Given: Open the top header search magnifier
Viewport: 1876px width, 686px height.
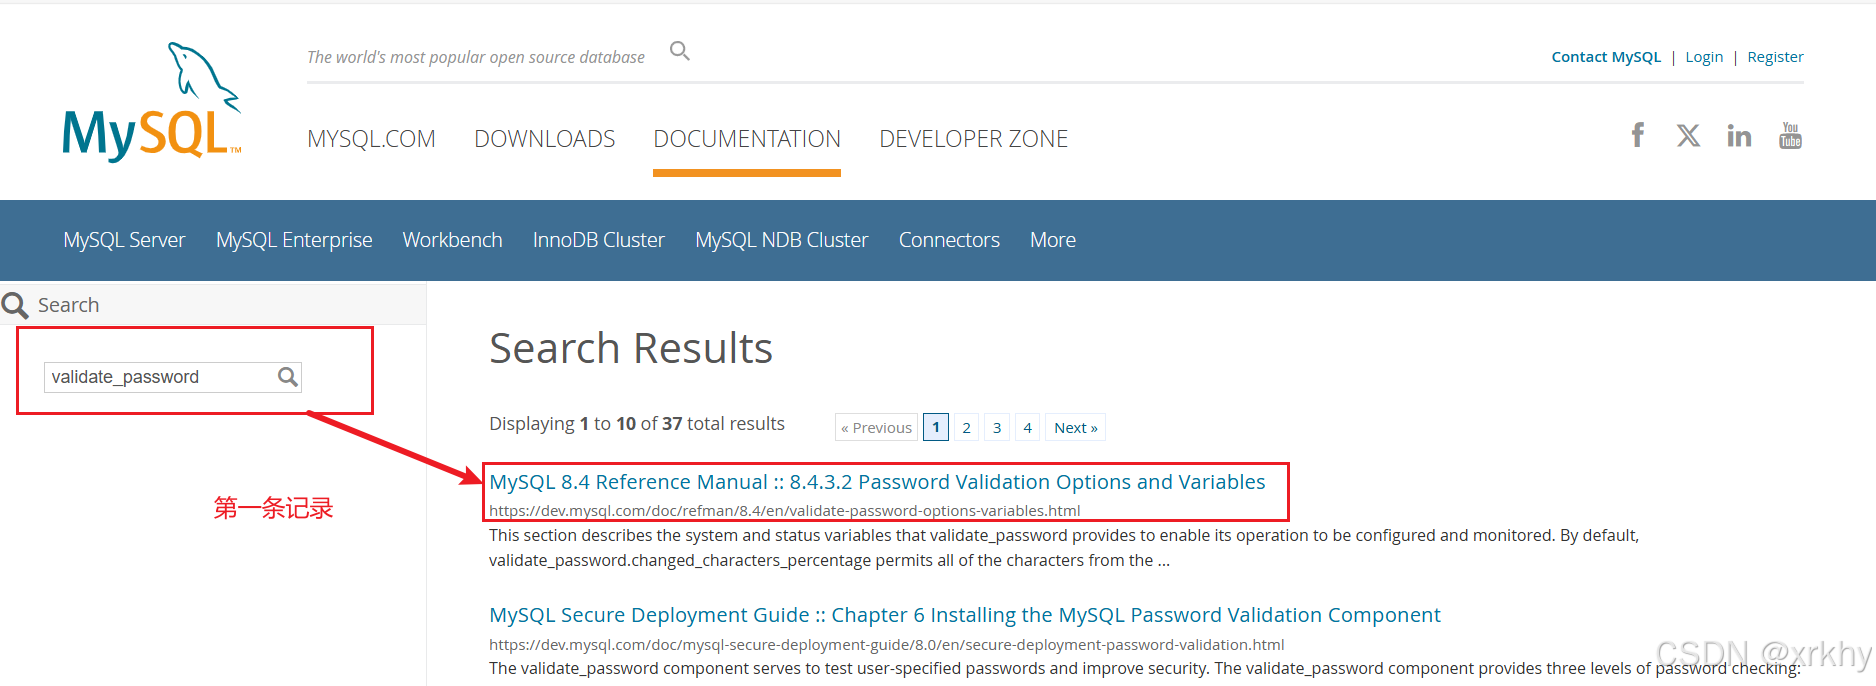Looking at the screenshot, I should click(x=680, y=51).
